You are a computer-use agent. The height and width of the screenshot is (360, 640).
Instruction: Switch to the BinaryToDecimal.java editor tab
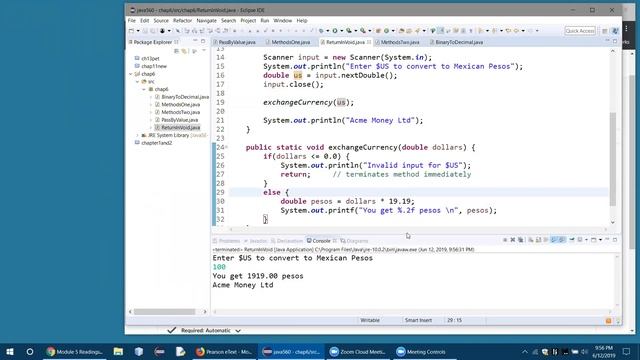pyautogui.click(x=459, y=42)
